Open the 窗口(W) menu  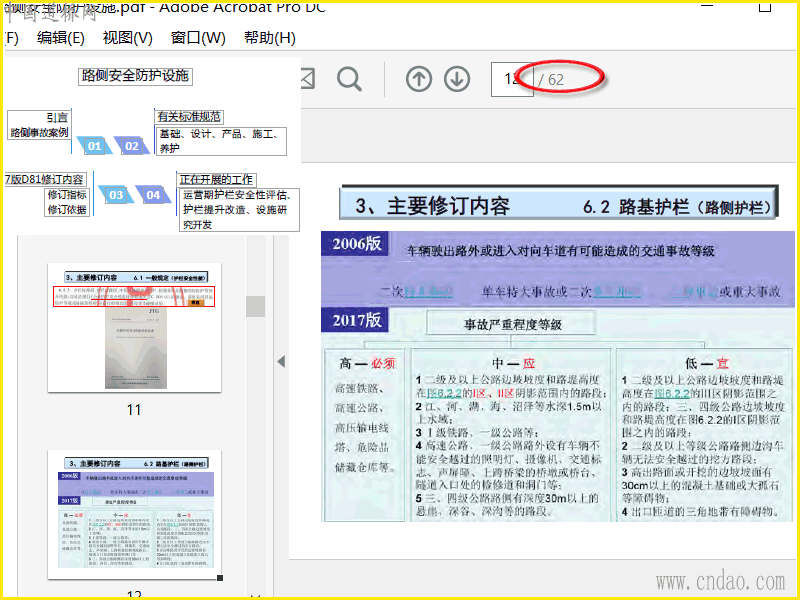(x=198, y=38)
